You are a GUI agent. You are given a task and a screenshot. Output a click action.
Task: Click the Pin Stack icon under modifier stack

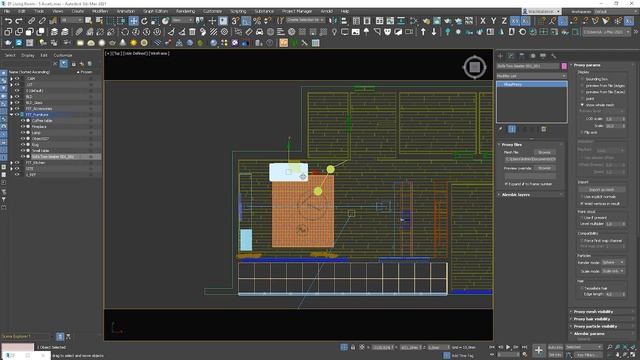point(501,129)
